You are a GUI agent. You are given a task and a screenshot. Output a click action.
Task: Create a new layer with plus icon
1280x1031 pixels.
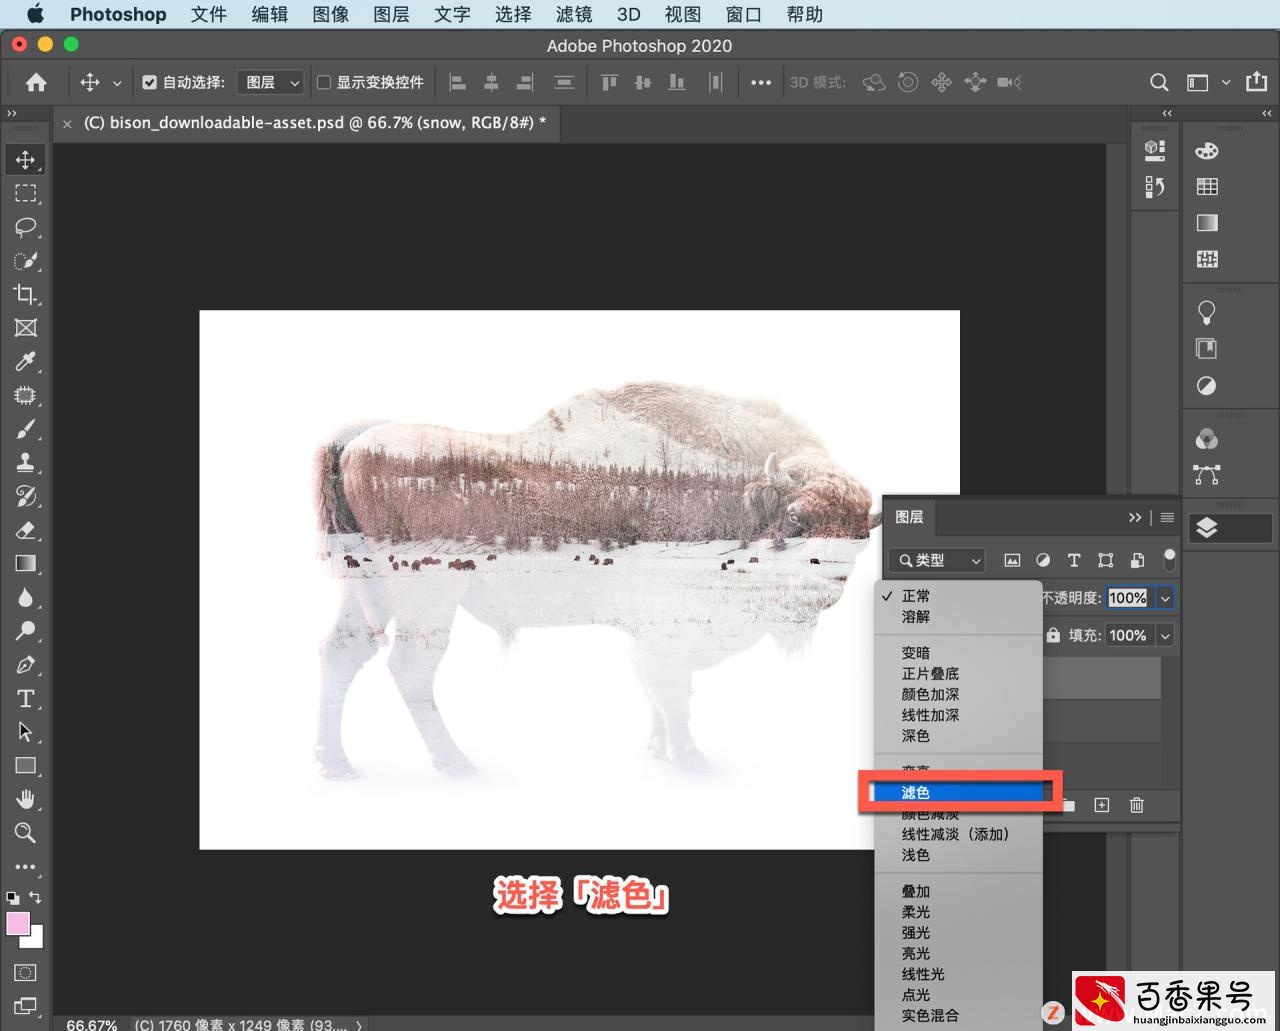[1102, 805]
